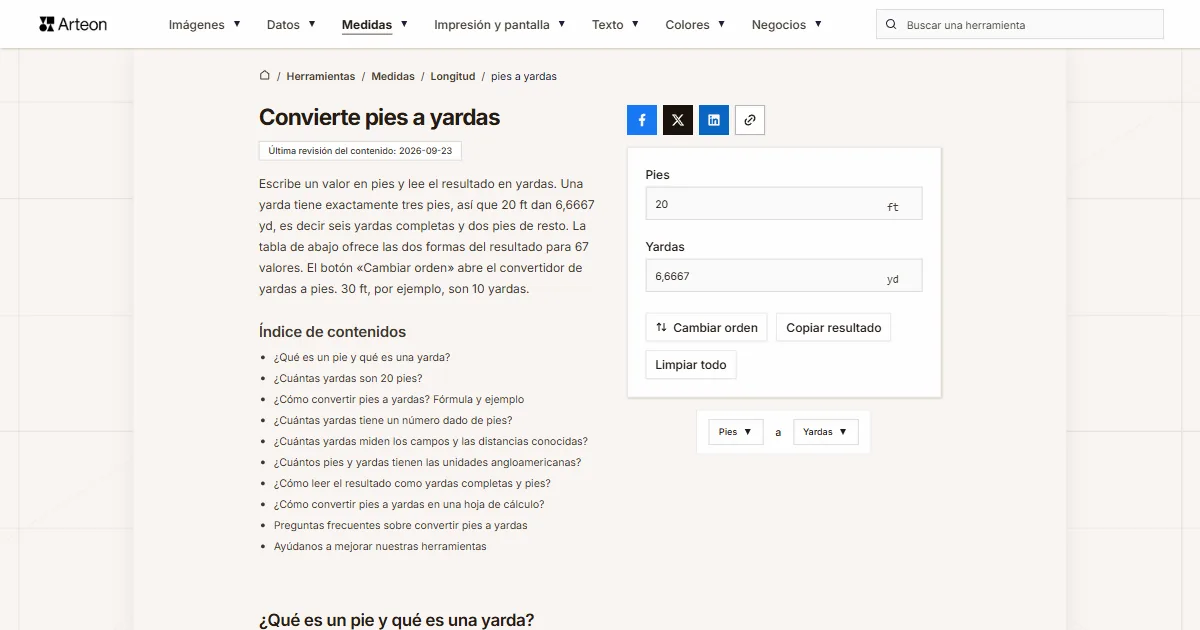Click the search magnifier icon
This screenshot has width=1200, height=630.
pos(892,24)
